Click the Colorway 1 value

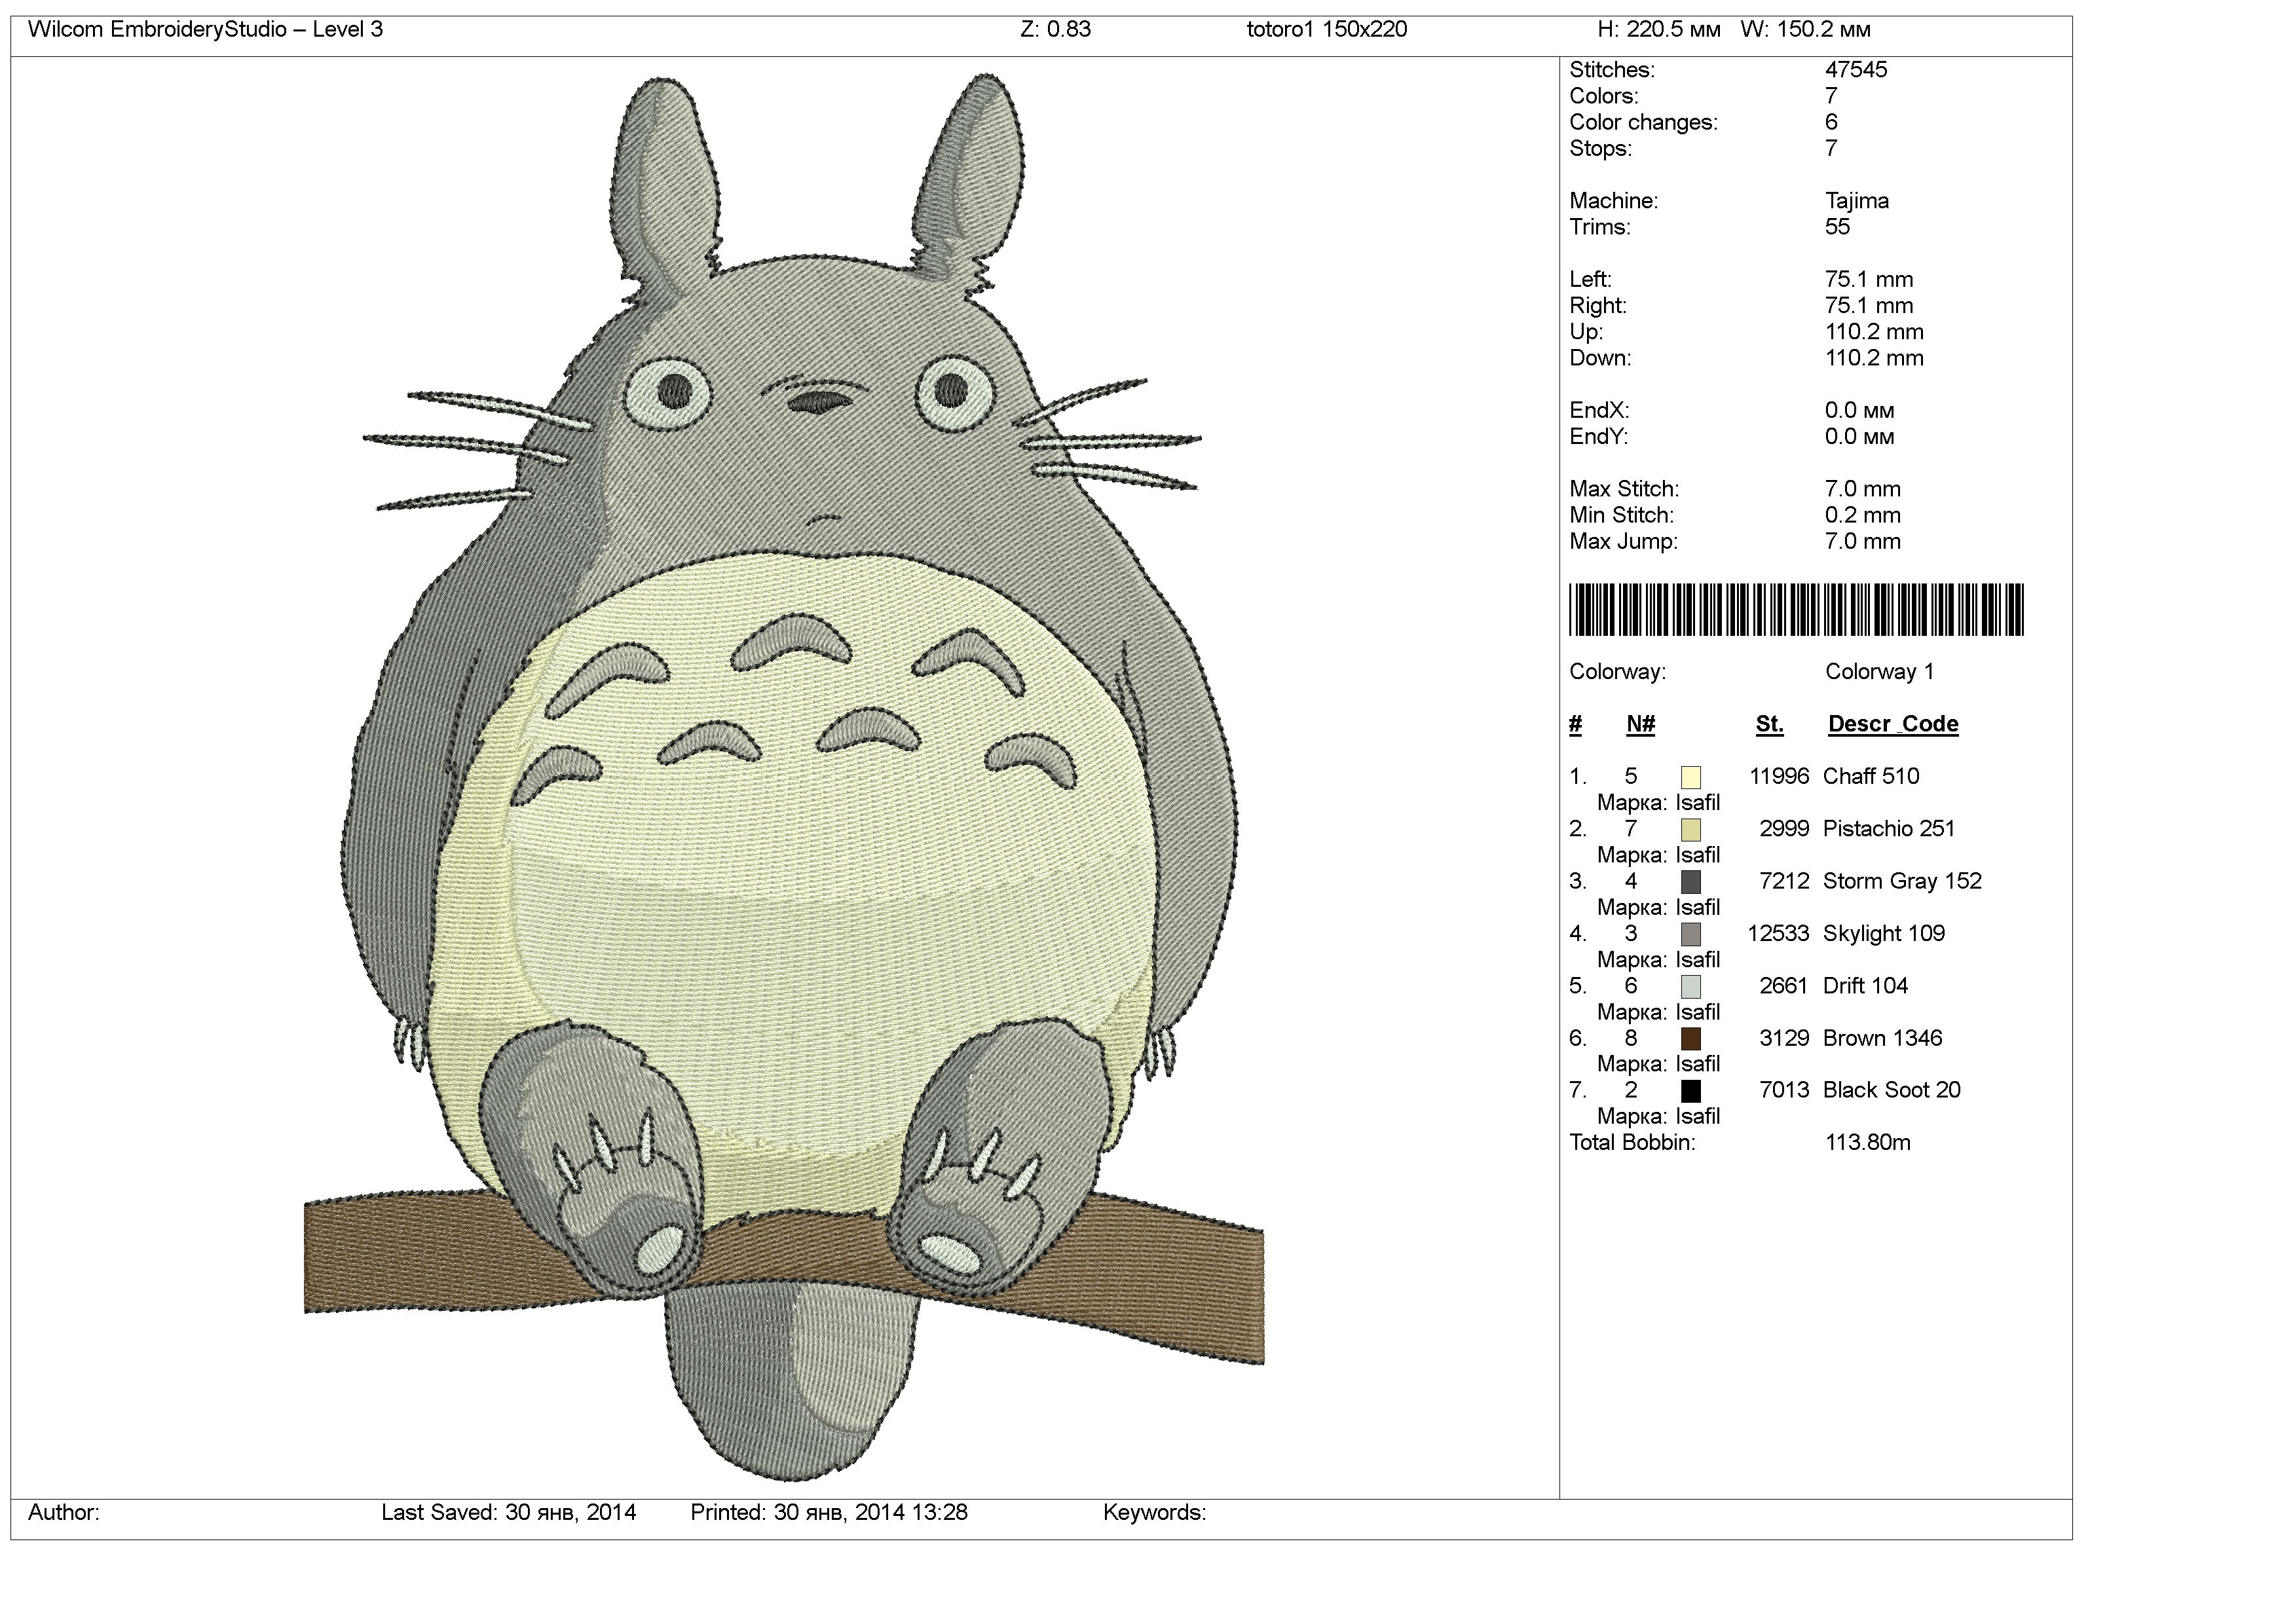pos(1879,672)
